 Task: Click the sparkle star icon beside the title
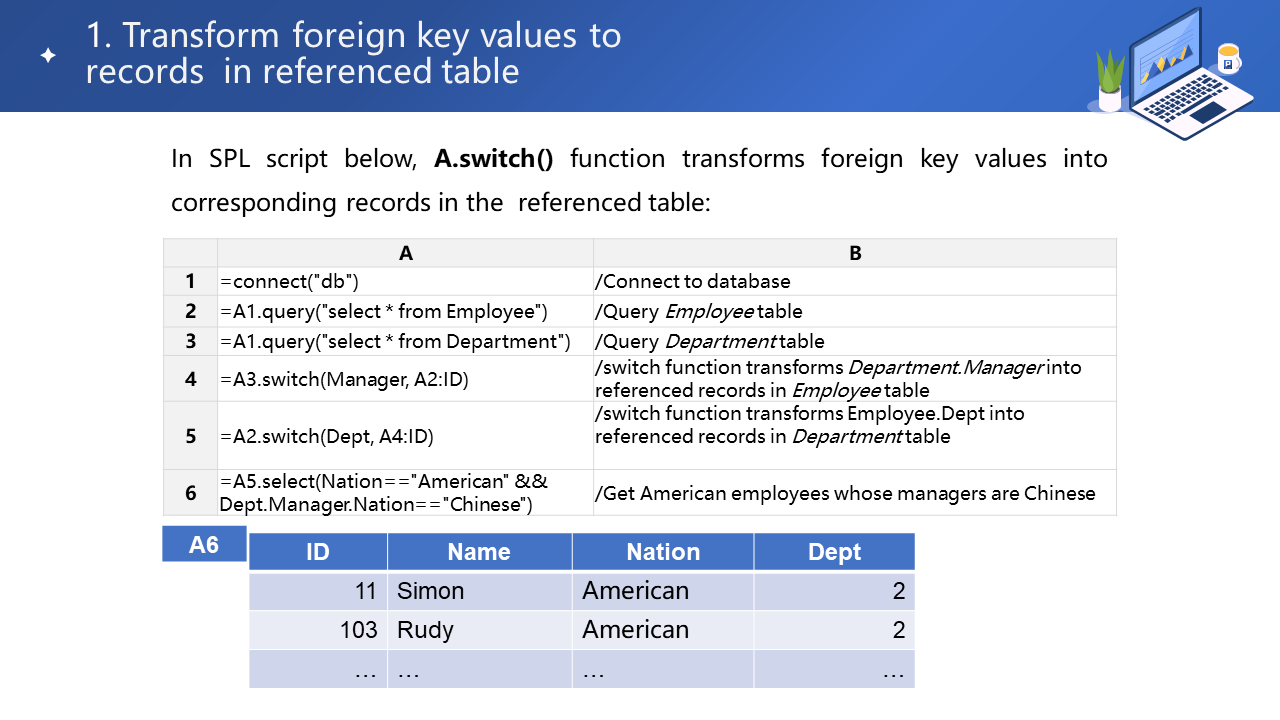[x=47, y=56]
